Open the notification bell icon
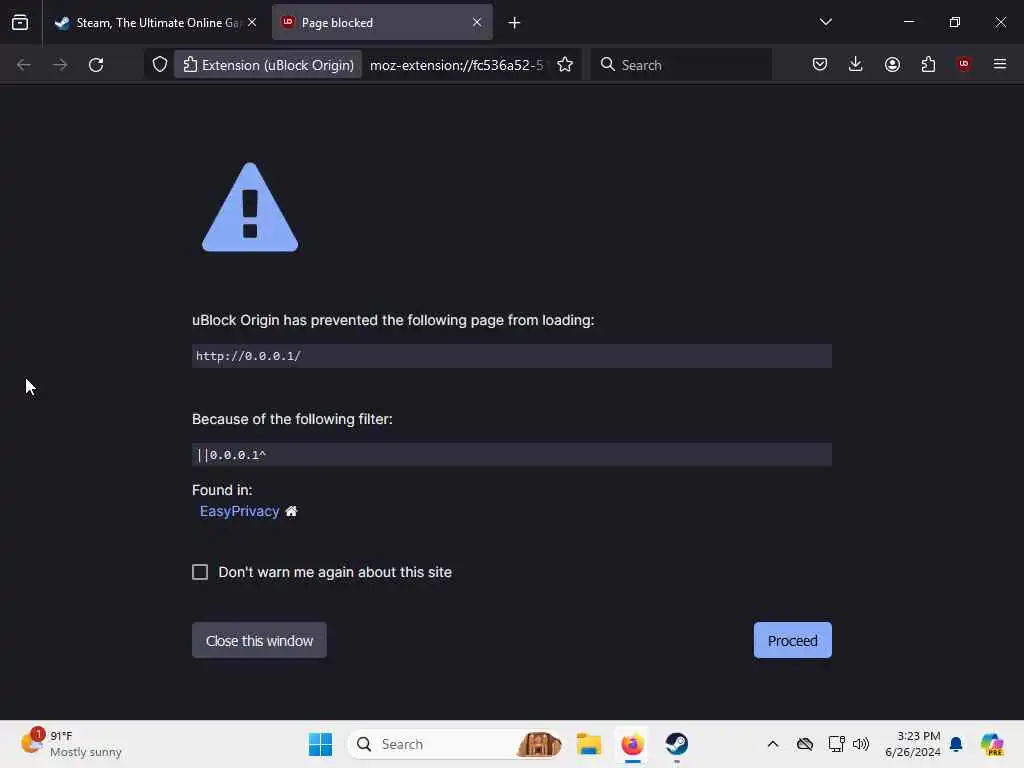1024x768 pixels. click(x=956, y=744)
